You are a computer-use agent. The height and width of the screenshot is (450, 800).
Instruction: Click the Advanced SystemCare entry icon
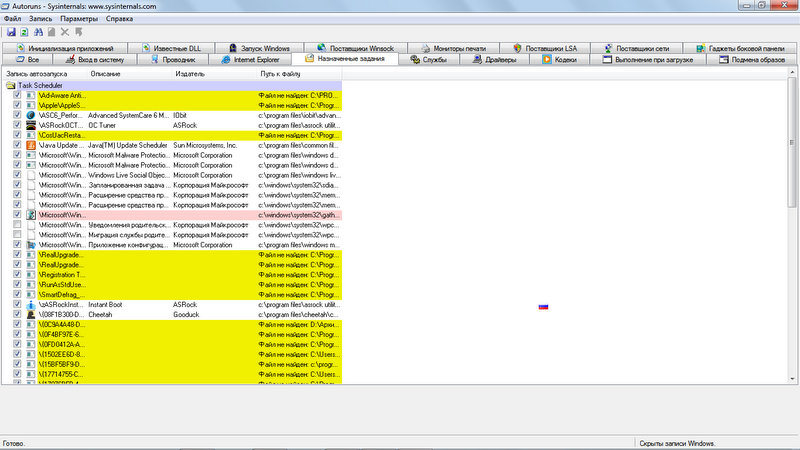point(31,115)
